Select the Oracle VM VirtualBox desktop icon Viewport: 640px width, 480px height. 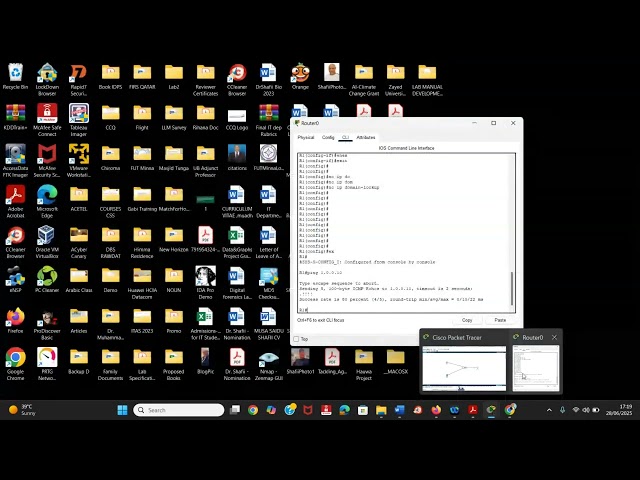point(47,242)
